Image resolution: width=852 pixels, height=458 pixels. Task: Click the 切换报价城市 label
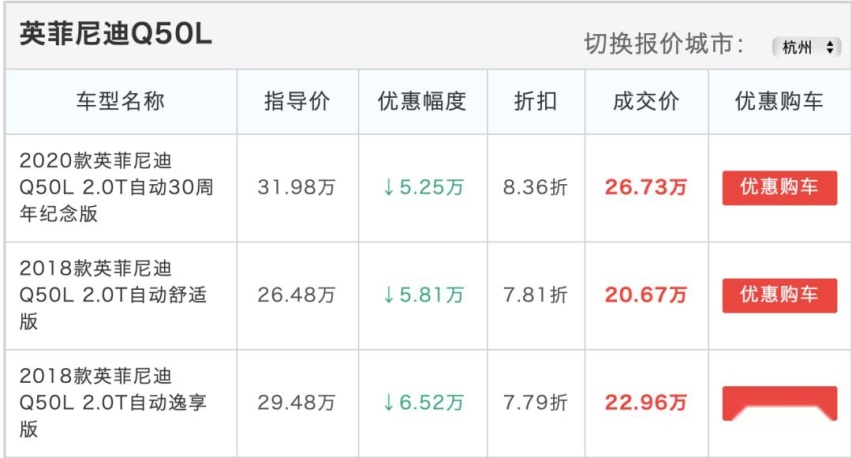664,44
